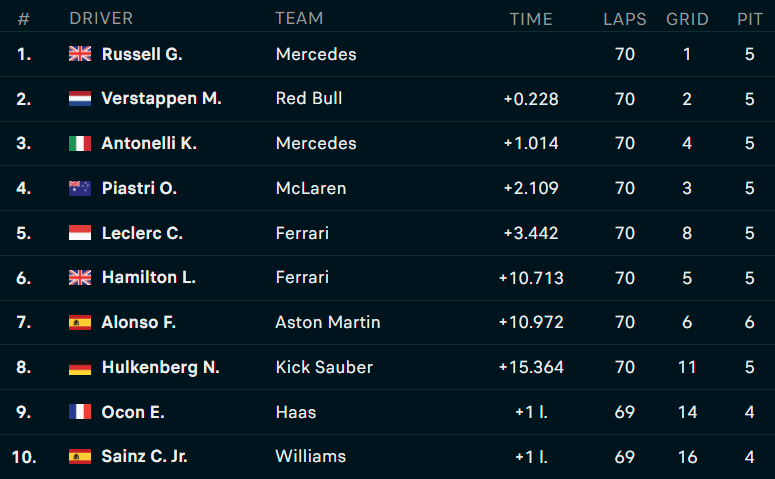The height and width of the screenshot is (479, 775).
Task: Click the Kick Sauber team name
Action: point(324,367)
